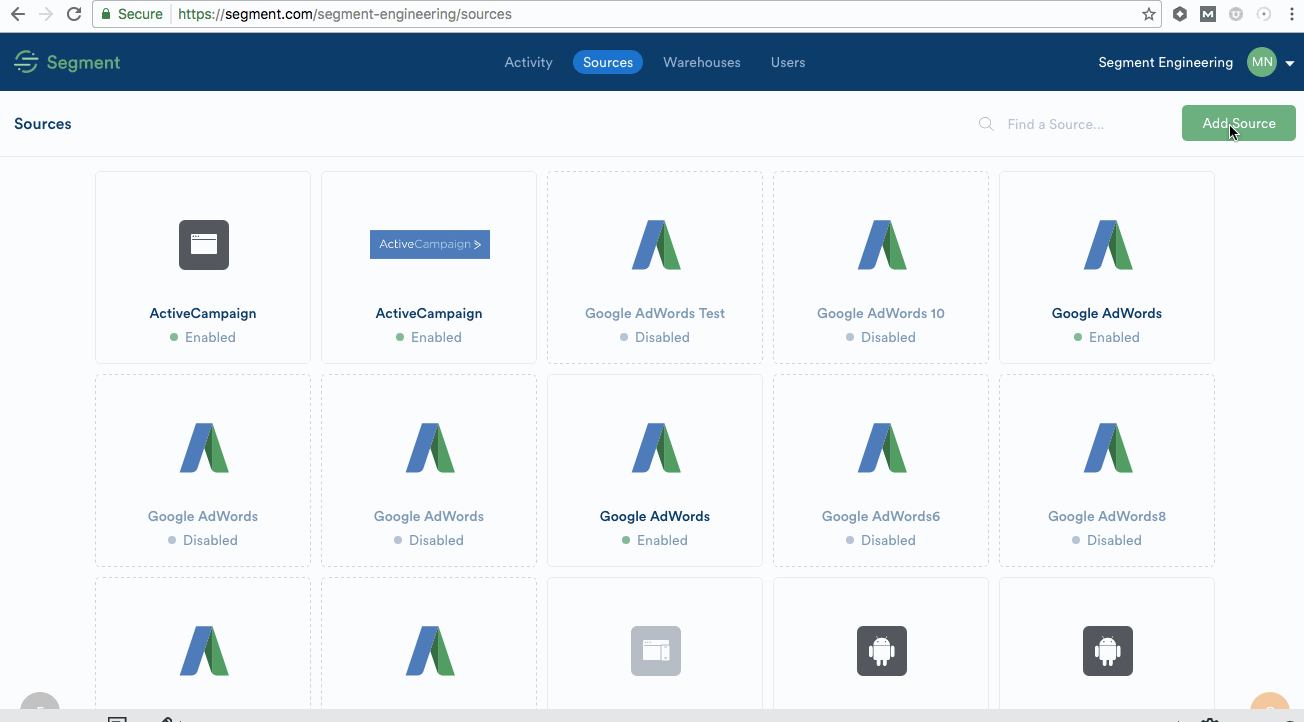Click the MN user avatar
Image resolution: width=1304 pixels, height=722 pixels.
1262,62
